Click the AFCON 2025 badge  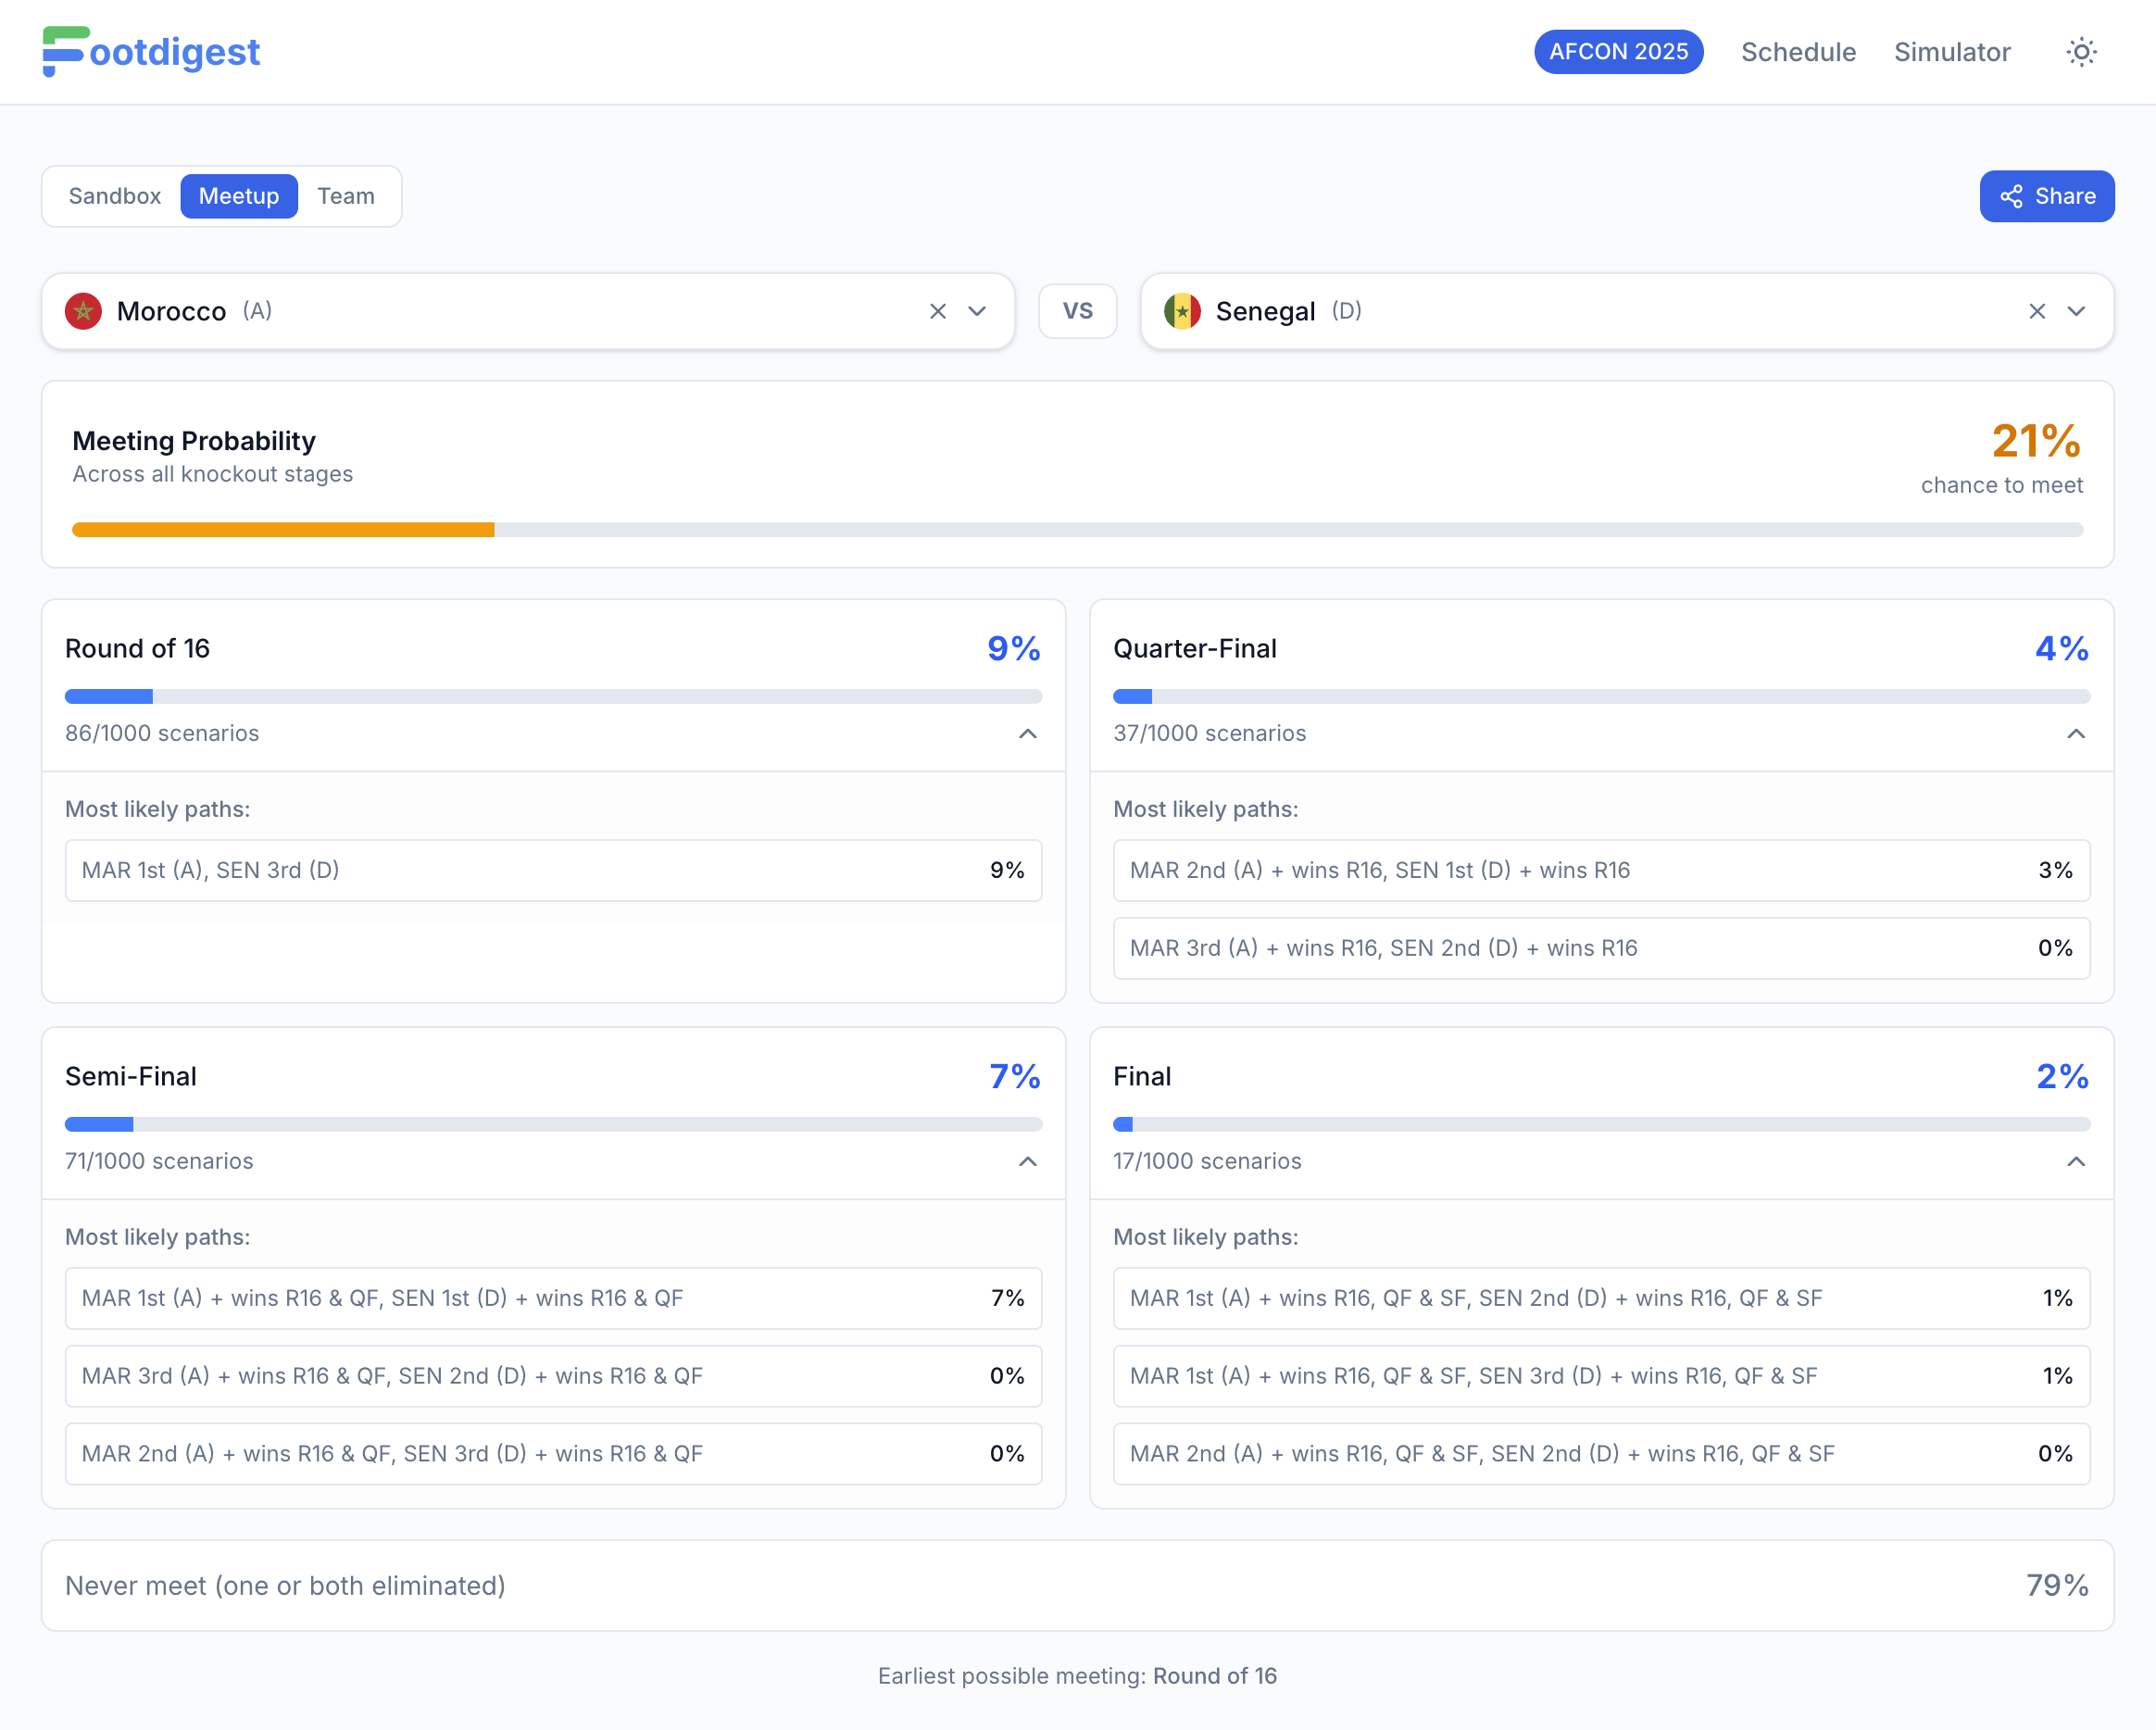pos(1618,51)
